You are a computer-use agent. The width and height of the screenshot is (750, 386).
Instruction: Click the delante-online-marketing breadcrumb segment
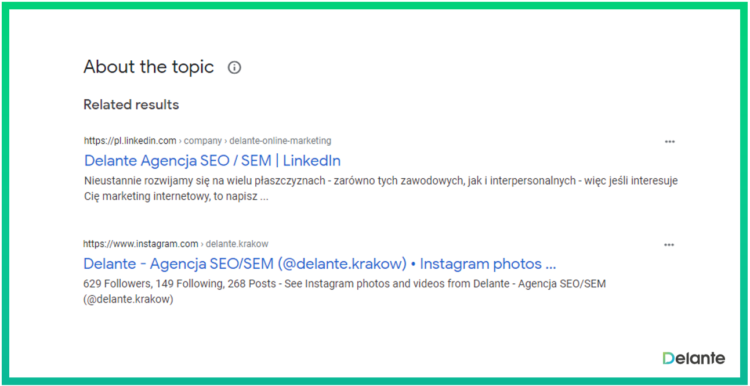[x=280, y=141]
